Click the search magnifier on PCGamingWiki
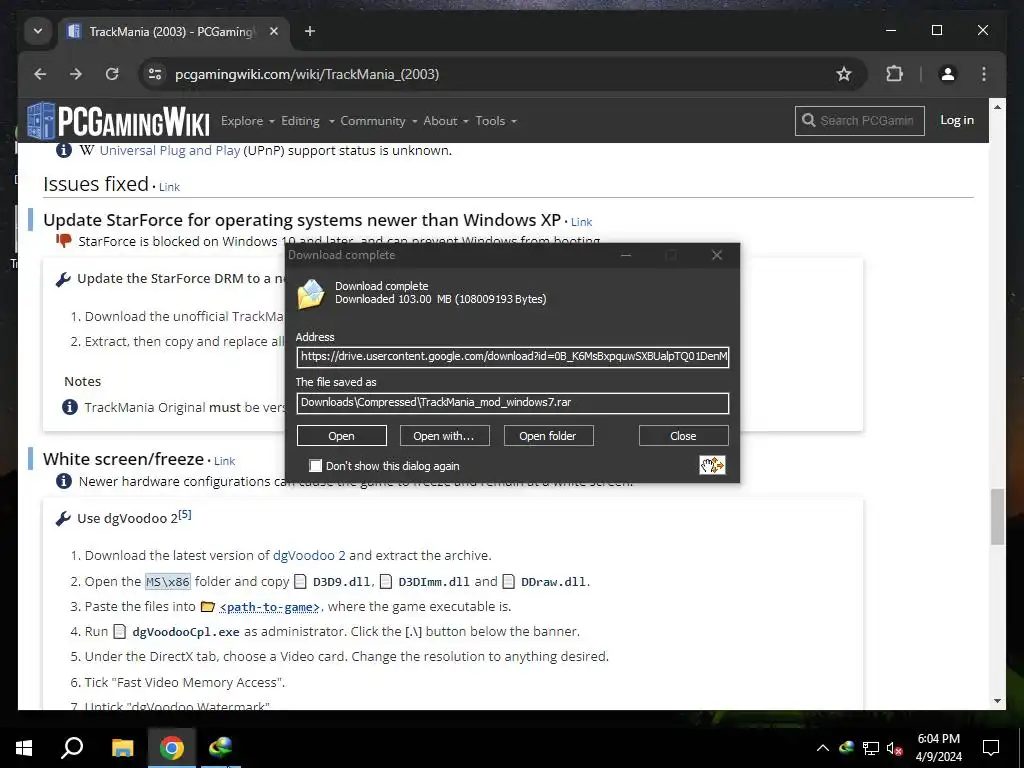 [808, 121]
